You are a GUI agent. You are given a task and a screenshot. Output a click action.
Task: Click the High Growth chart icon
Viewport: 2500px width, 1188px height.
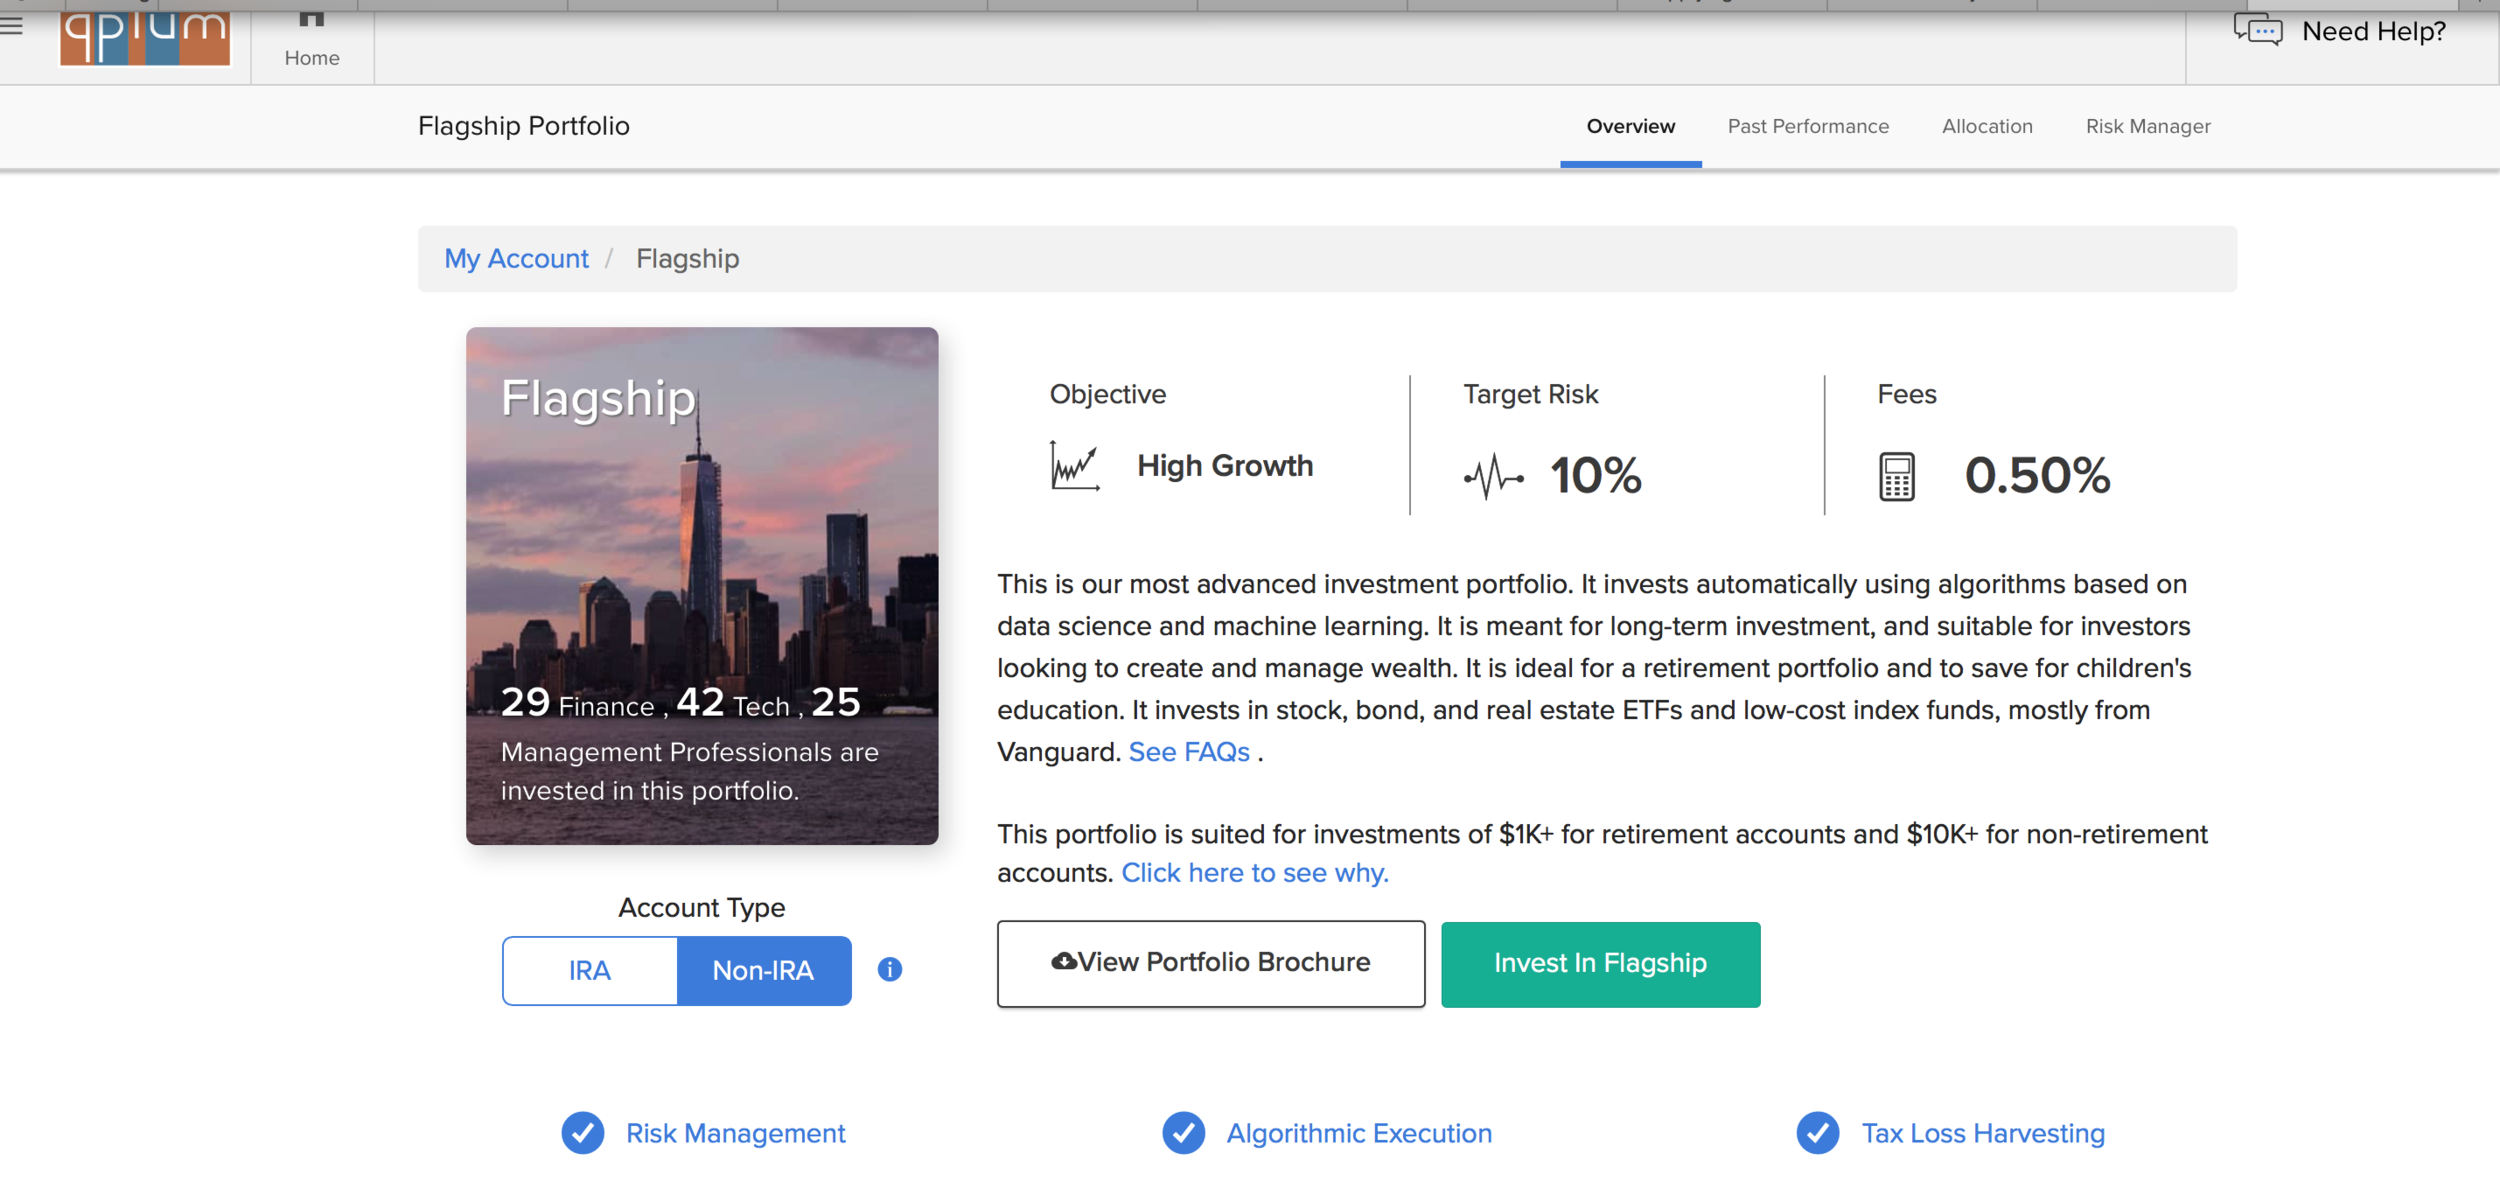[1075, 466]
